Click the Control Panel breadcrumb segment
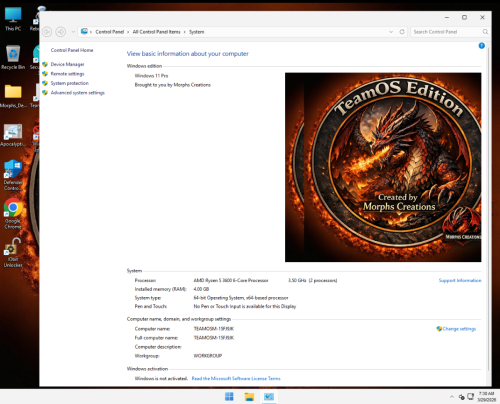This screenshot has height=404, width=500. (110, 32)
